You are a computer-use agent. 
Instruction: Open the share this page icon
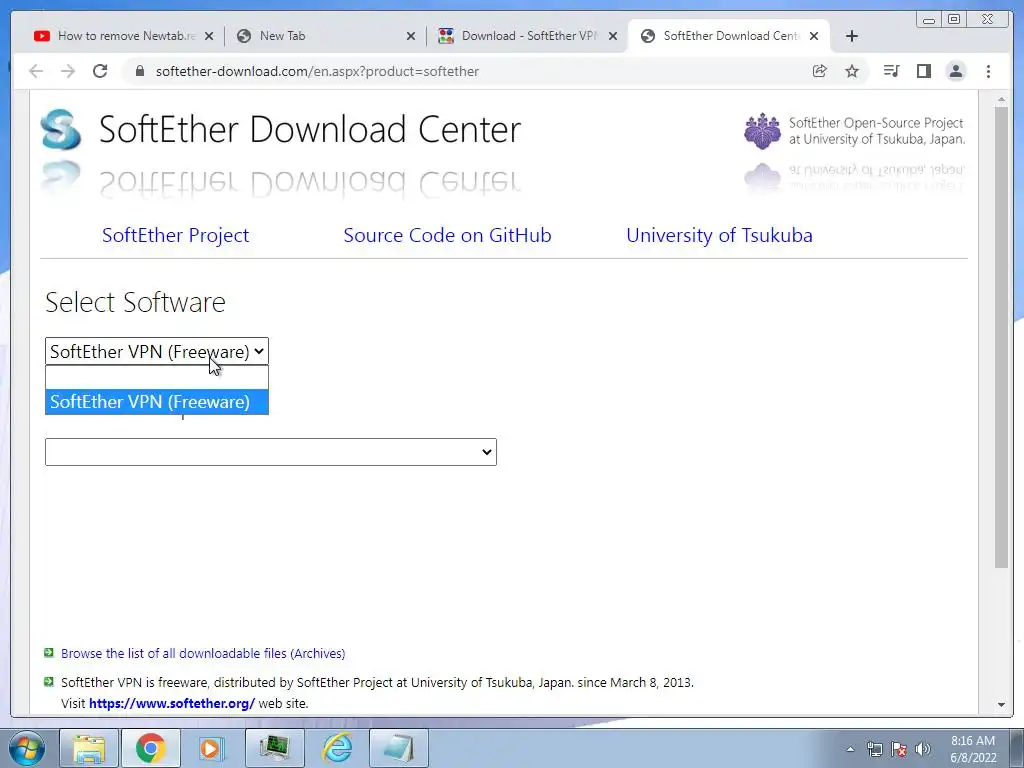[820, 71]
